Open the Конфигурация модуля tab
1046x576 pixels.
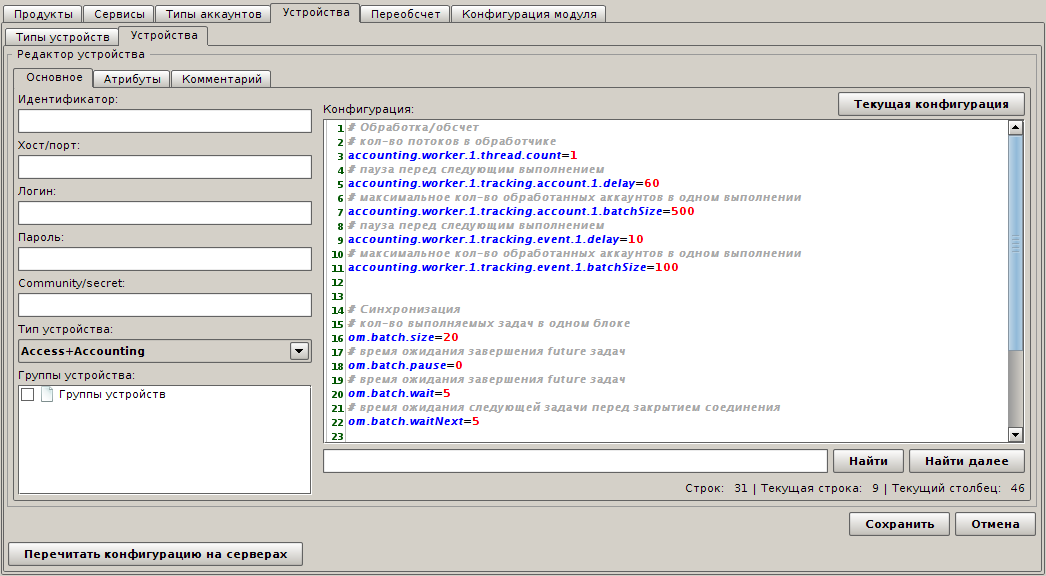point(529,14)
